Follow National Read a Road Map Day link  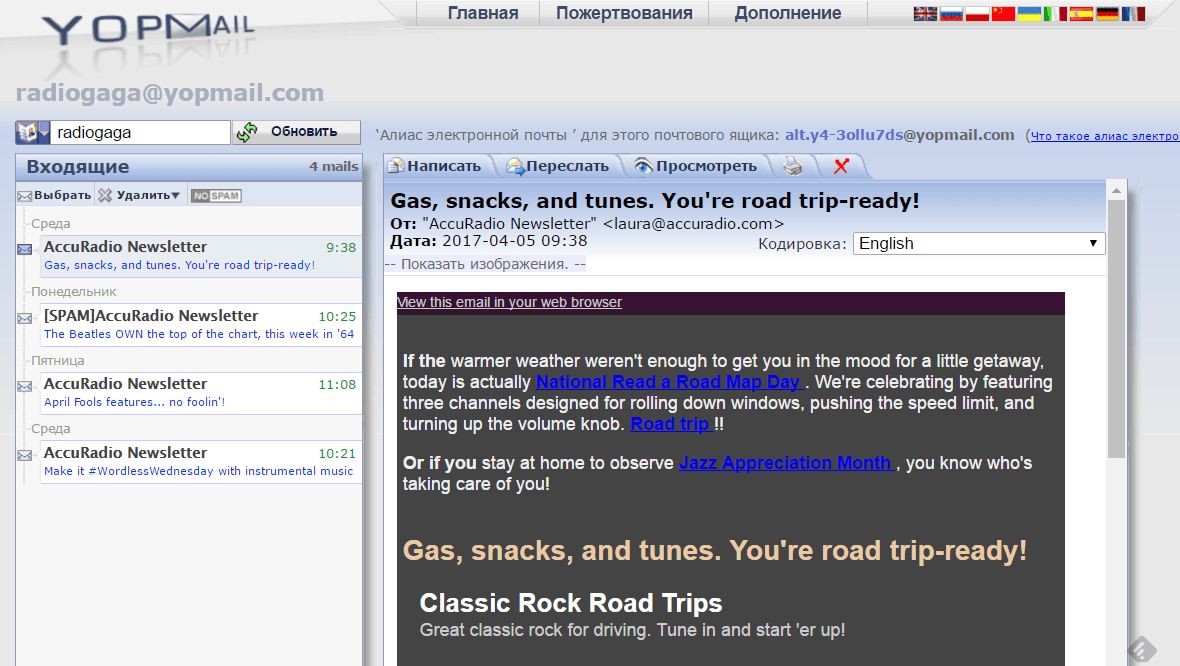pos(668,382)
